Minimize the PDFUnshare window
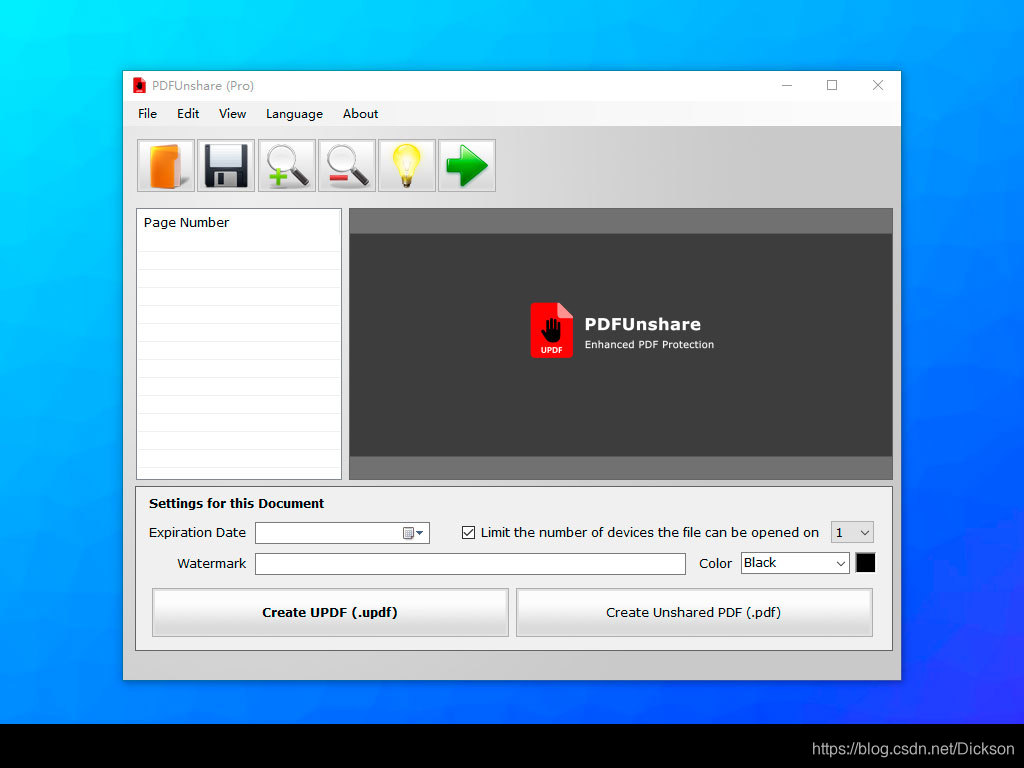1024x768 pixels. point(787,86)
